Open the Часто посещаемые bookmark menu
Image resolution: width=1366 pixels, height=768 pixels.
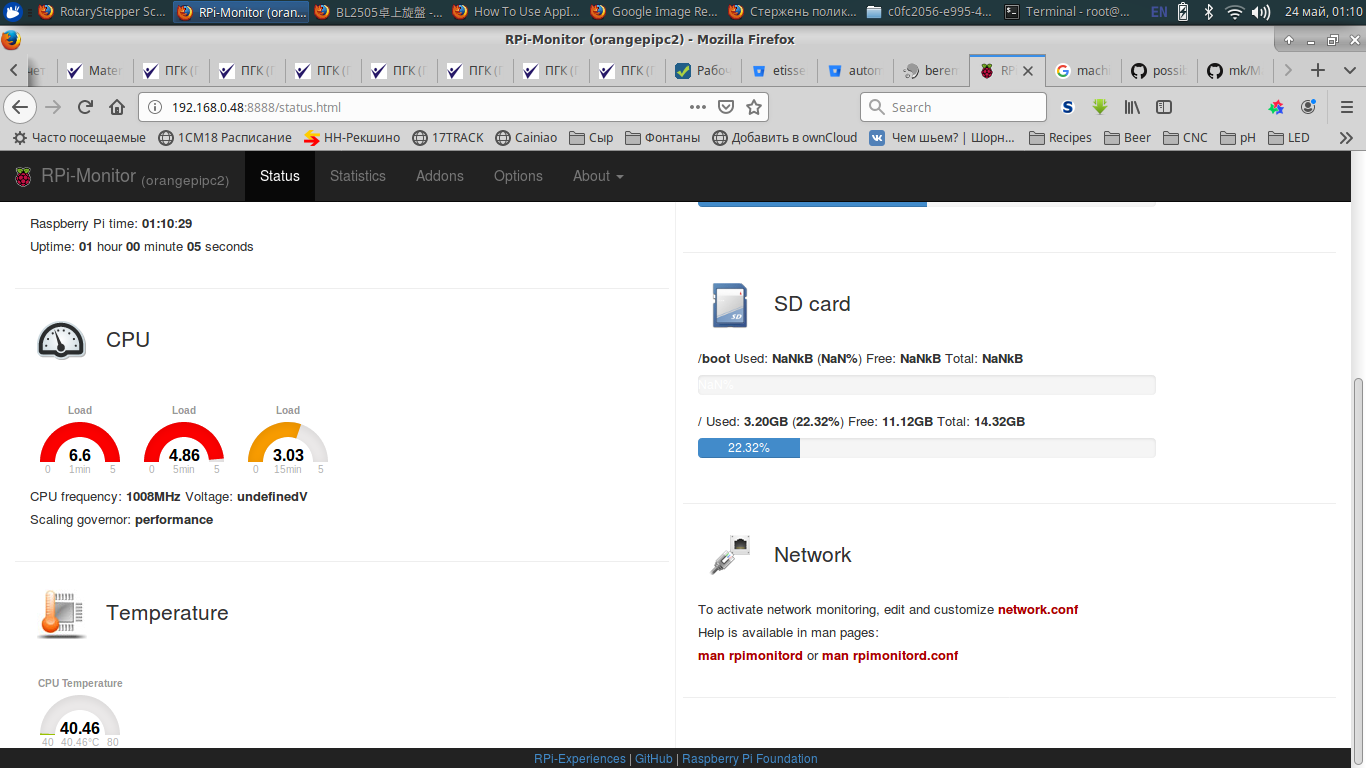[79, 138]
